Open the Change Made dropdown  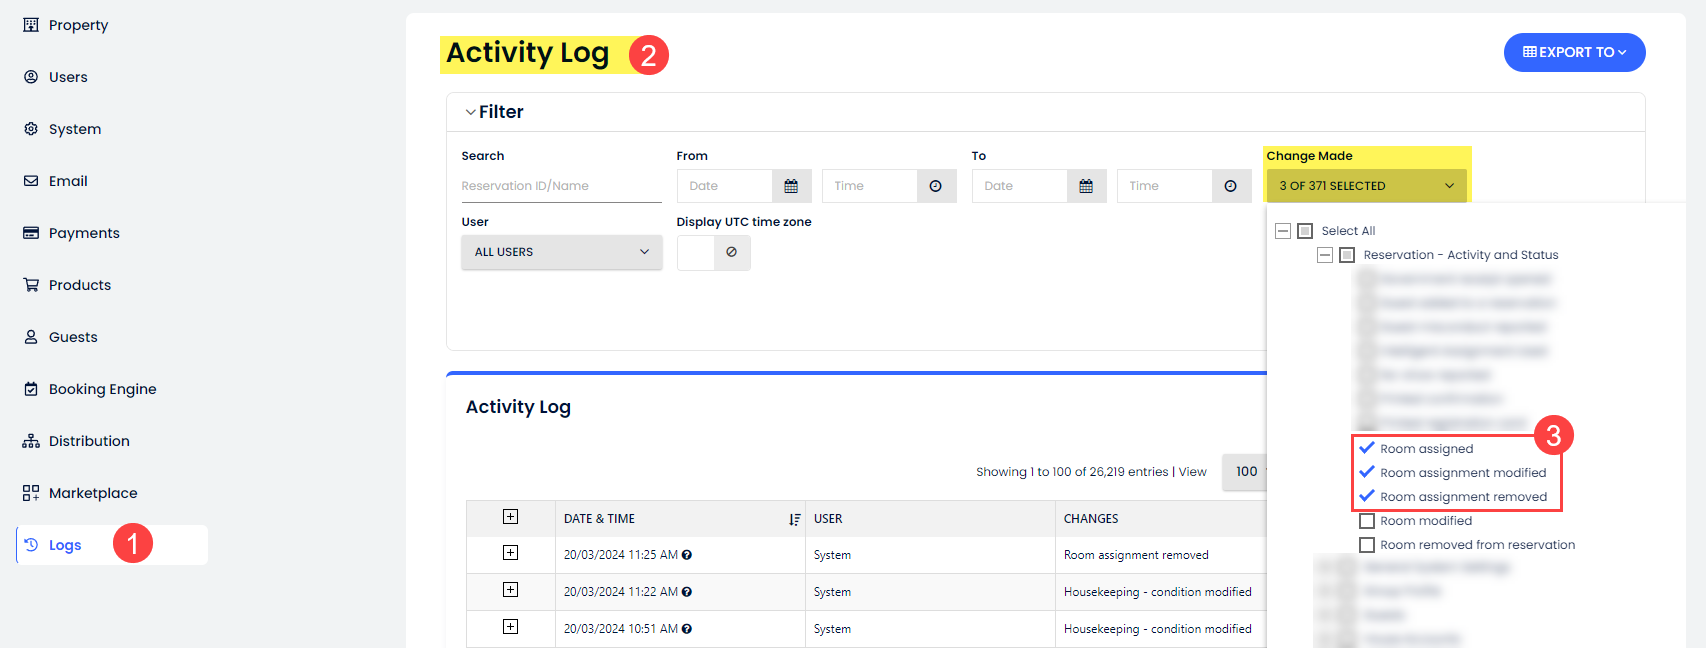point(1365,186)
